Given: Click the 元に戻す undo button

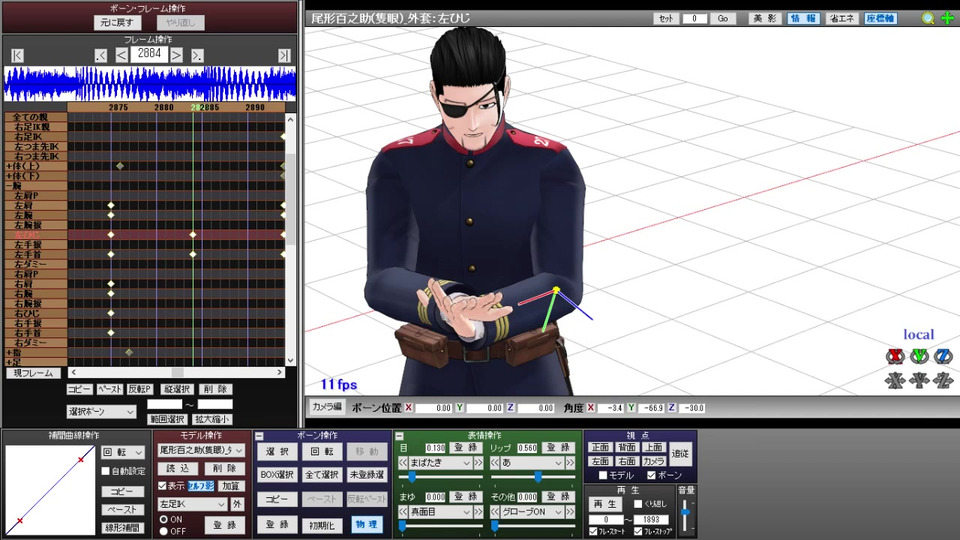Looking at the screenshot, I should point(117,23).
